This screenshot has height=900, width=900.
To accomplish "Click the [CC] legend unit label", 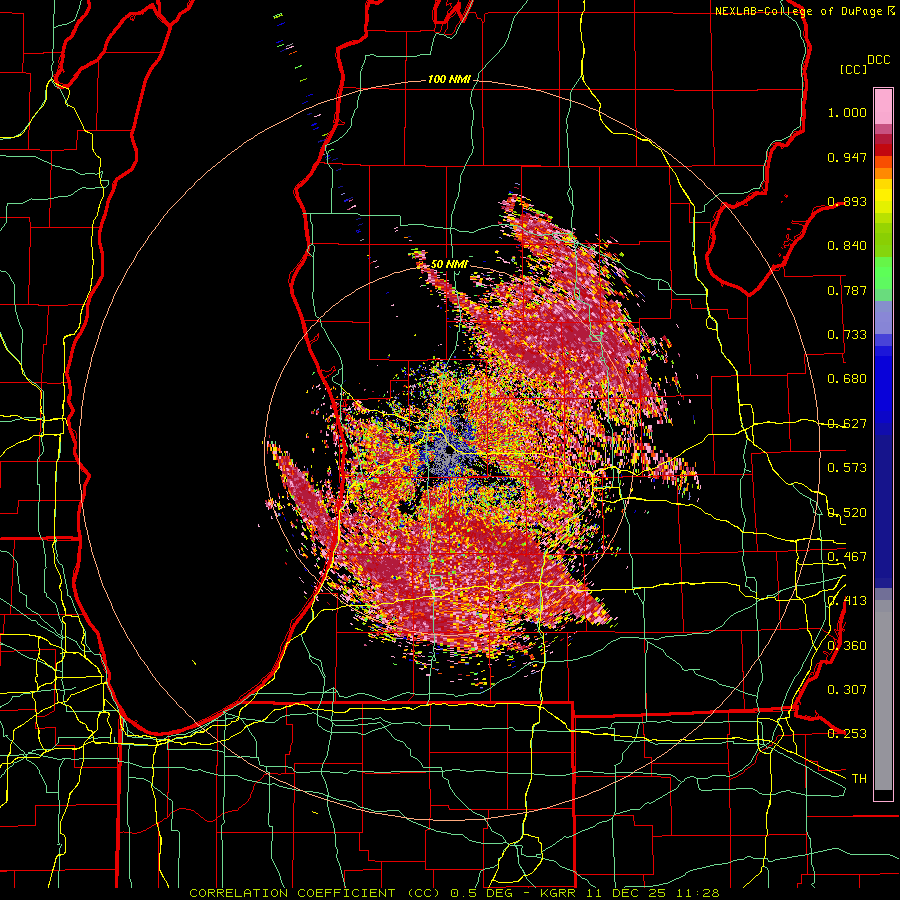I will click(853, 69).
